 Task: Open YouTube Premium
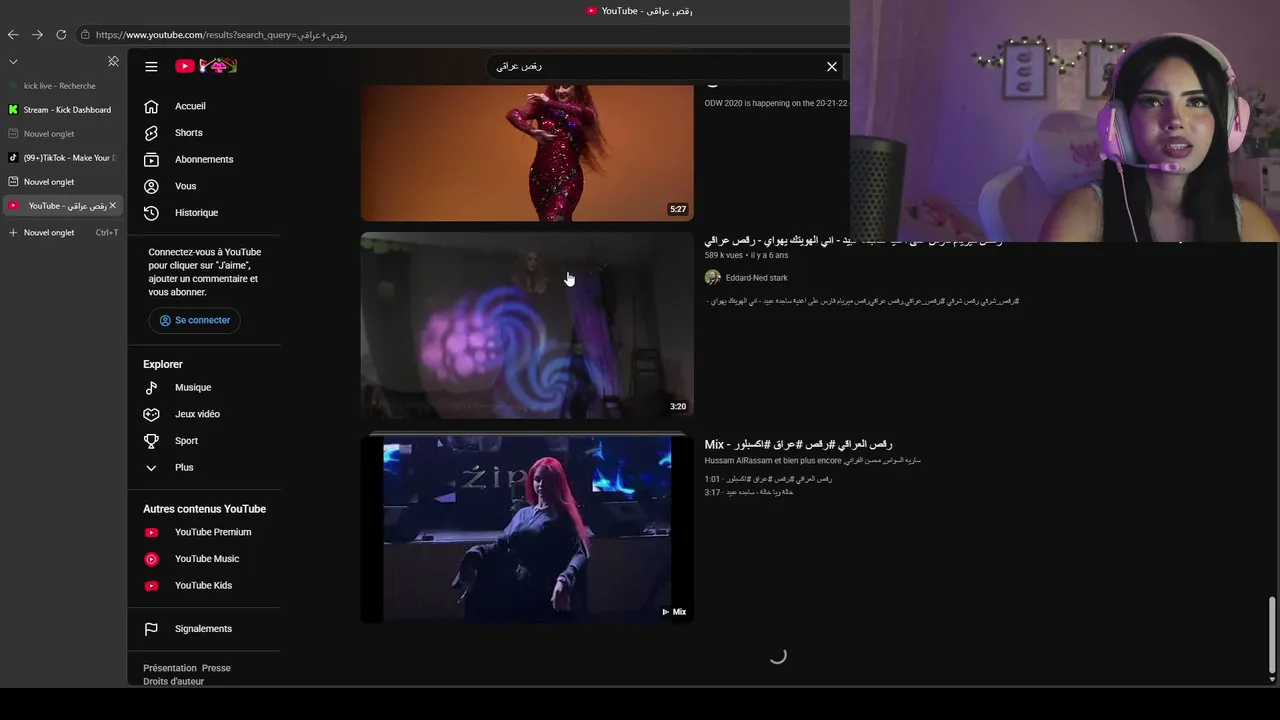(204, 533)
